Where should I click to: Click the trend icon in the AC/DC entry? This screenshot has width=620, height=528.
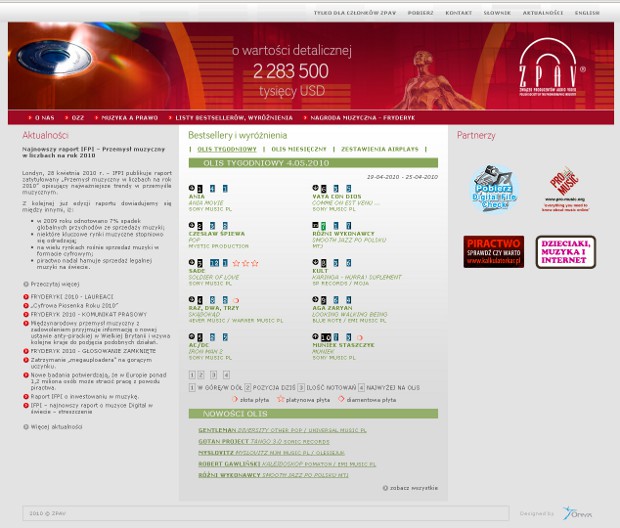coord(192,336)
